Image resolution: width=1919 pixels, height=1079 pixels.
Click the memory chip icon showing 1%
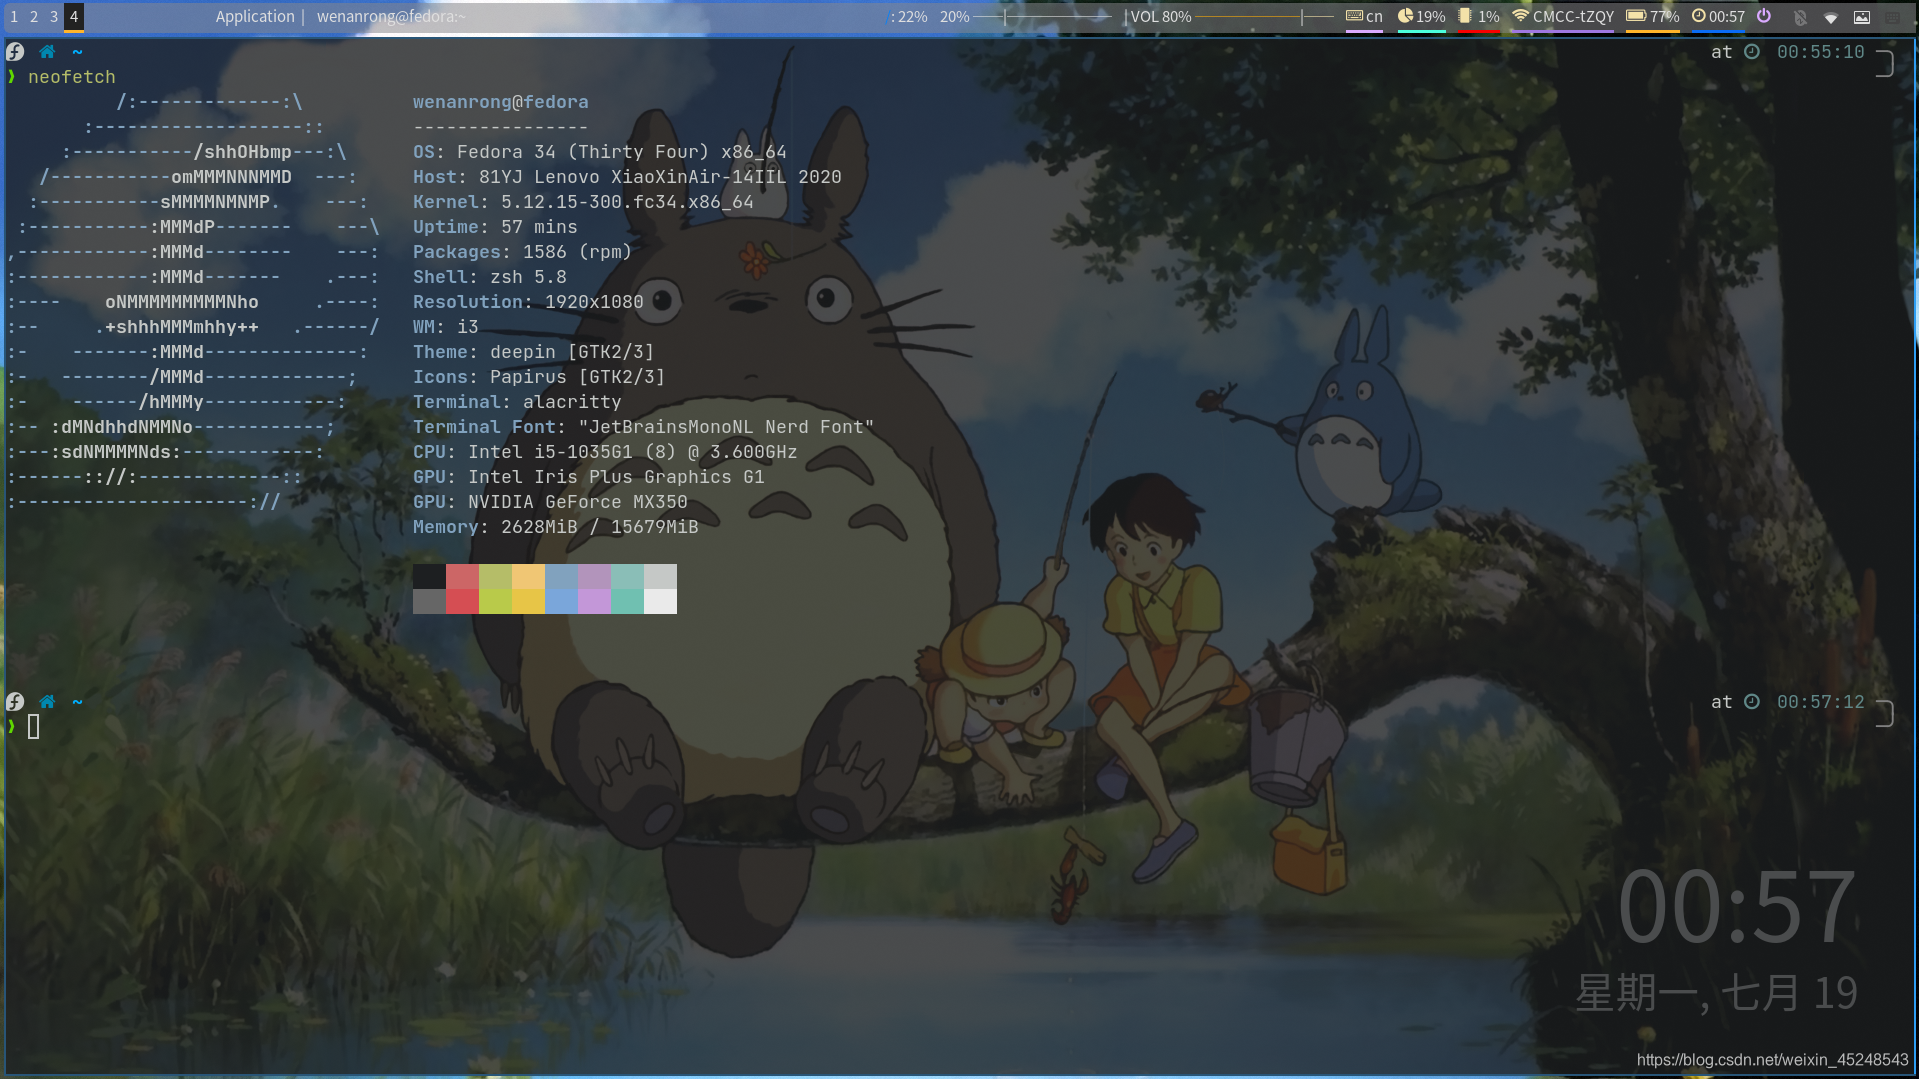coord(1465,16)
